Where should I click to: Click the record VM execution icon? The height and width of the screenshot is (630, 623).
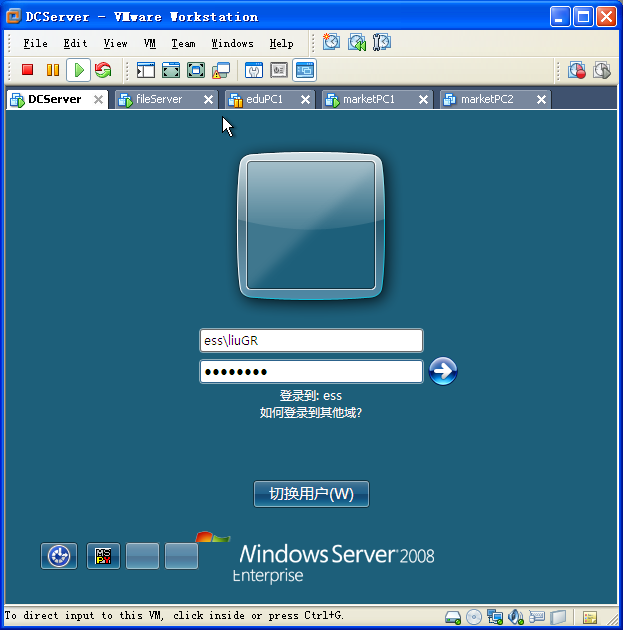pos(576,70)
